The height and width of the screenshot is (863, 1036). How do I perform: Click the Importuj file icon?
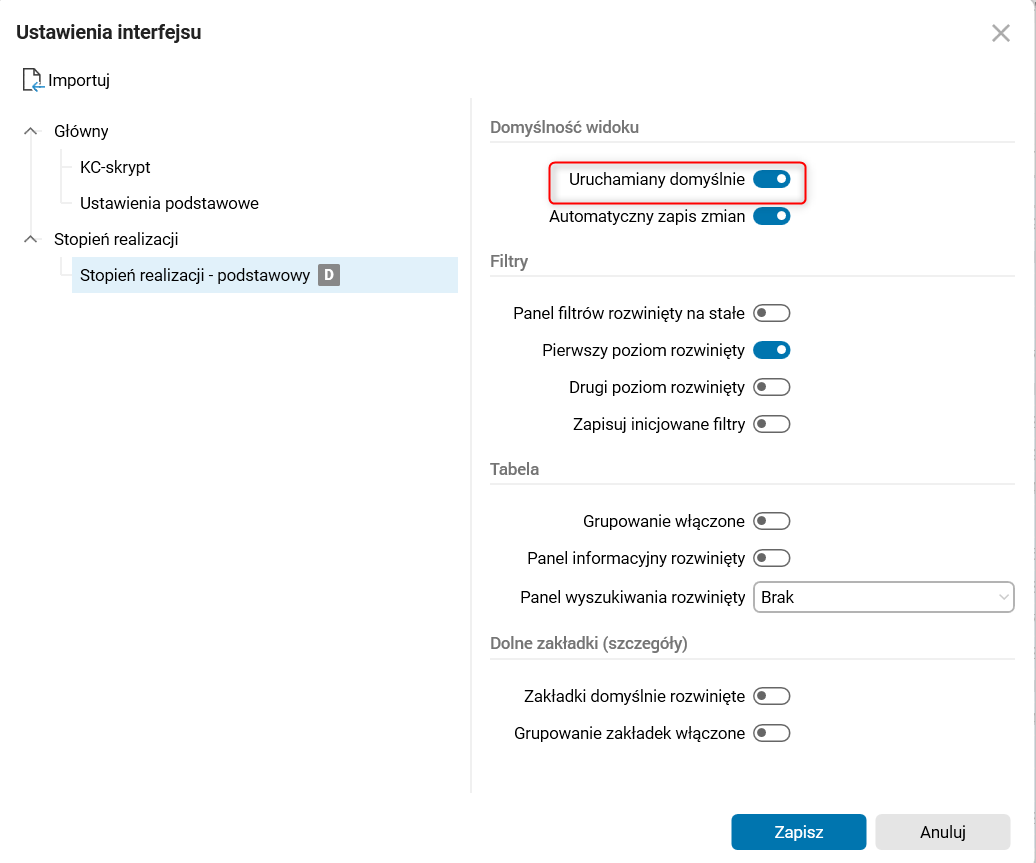coord(34,80)
